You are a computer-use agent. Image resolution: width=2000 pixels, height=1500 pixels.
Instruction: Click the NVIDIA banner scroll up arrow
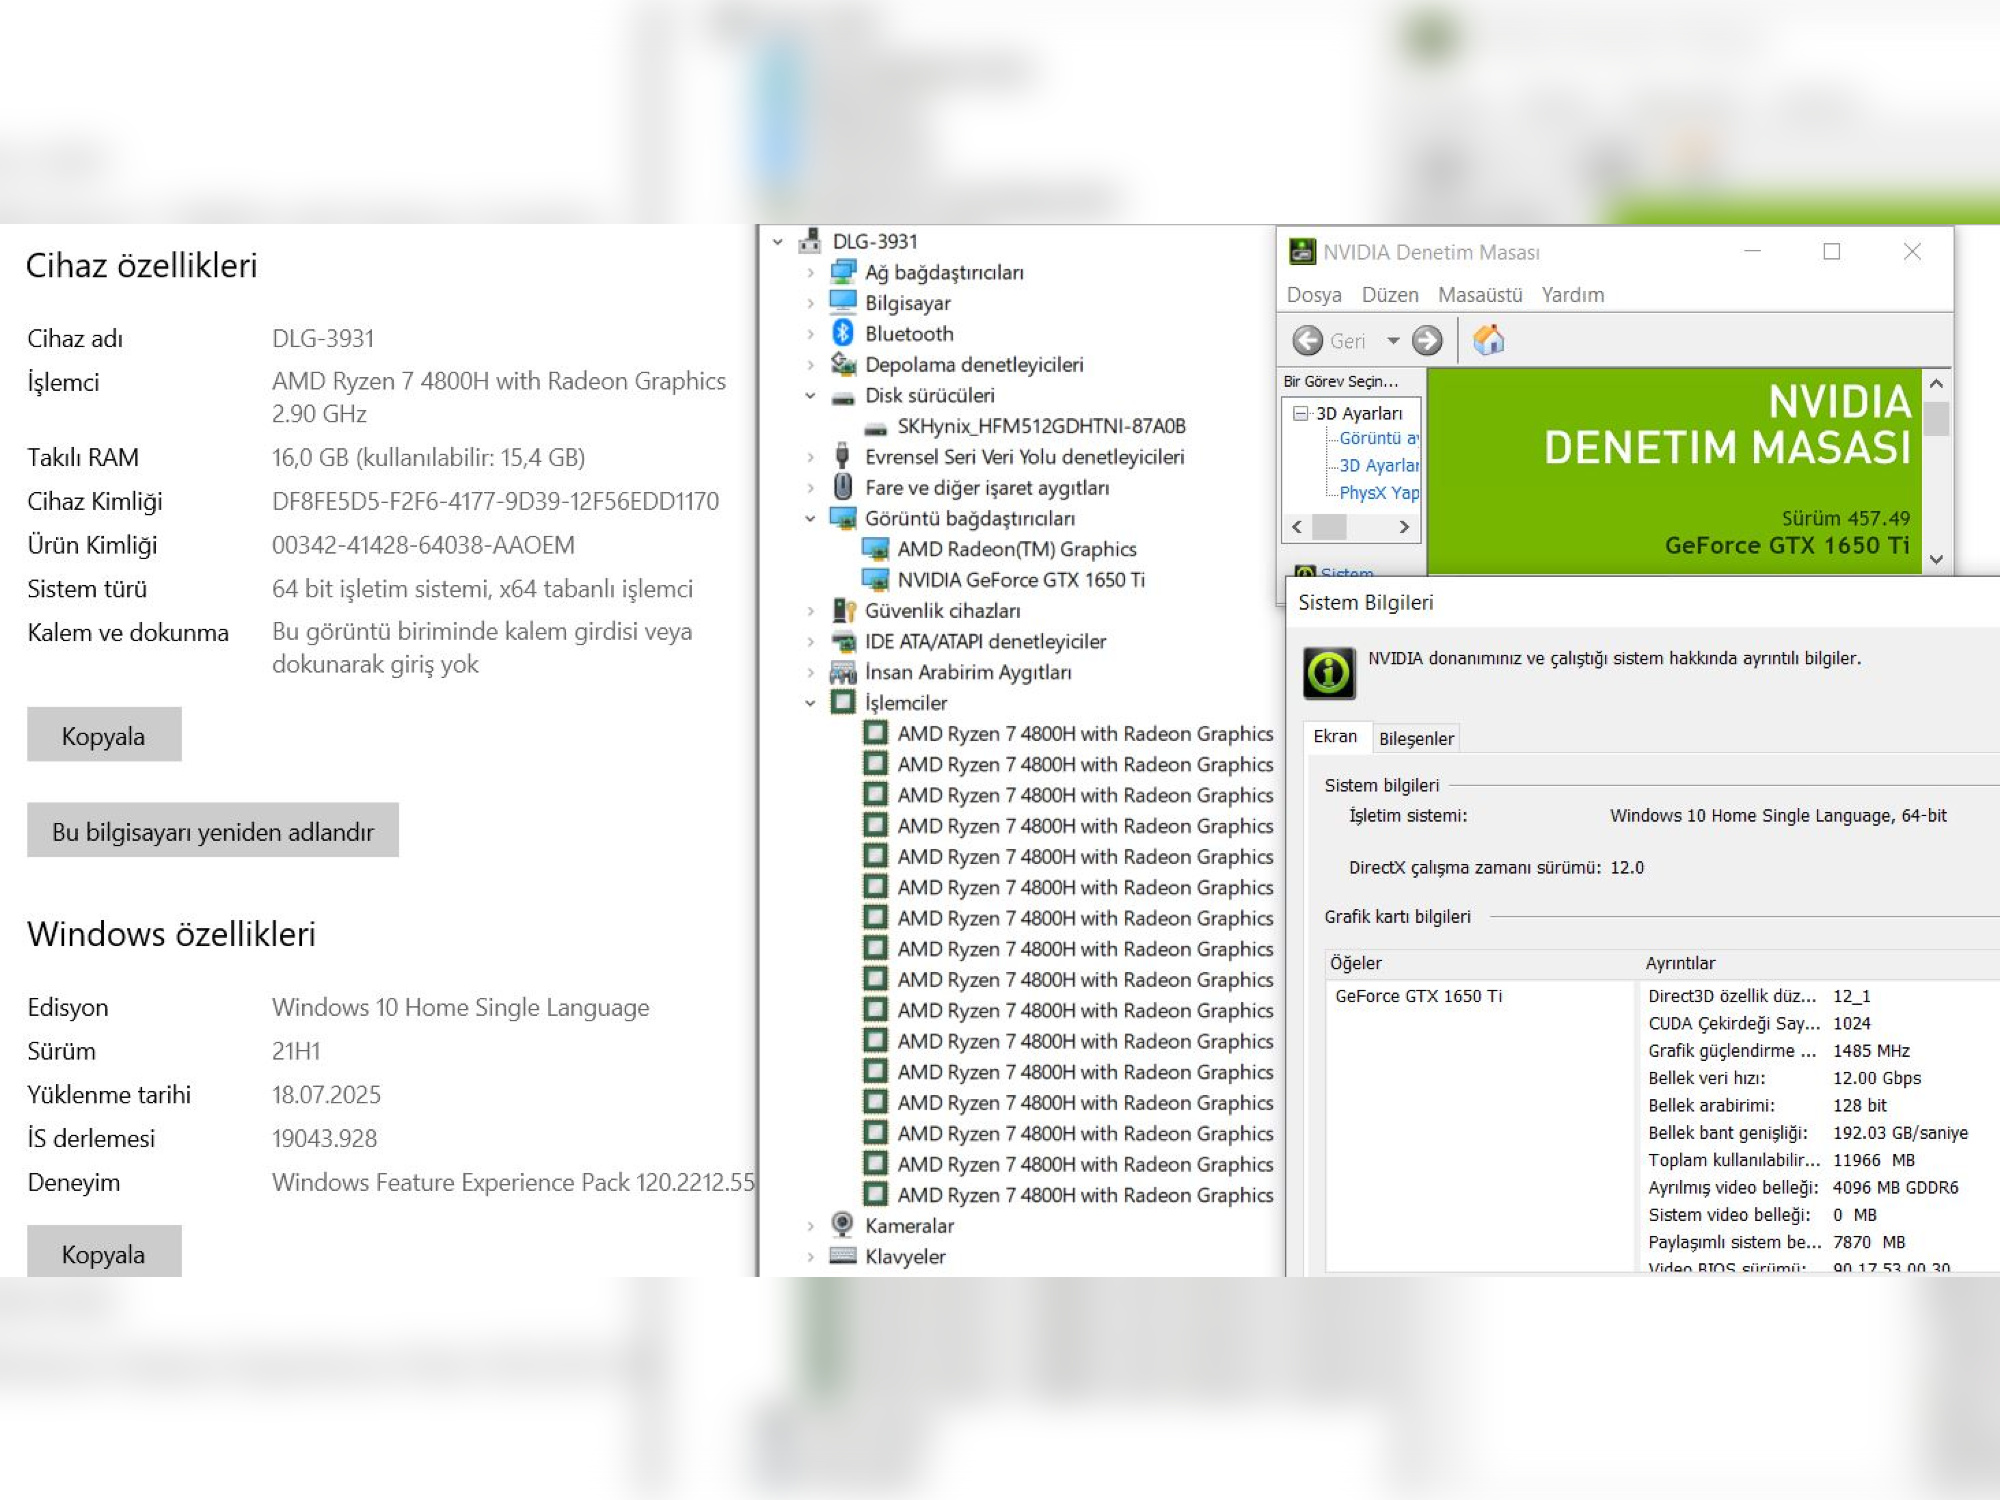[1936, 384]
